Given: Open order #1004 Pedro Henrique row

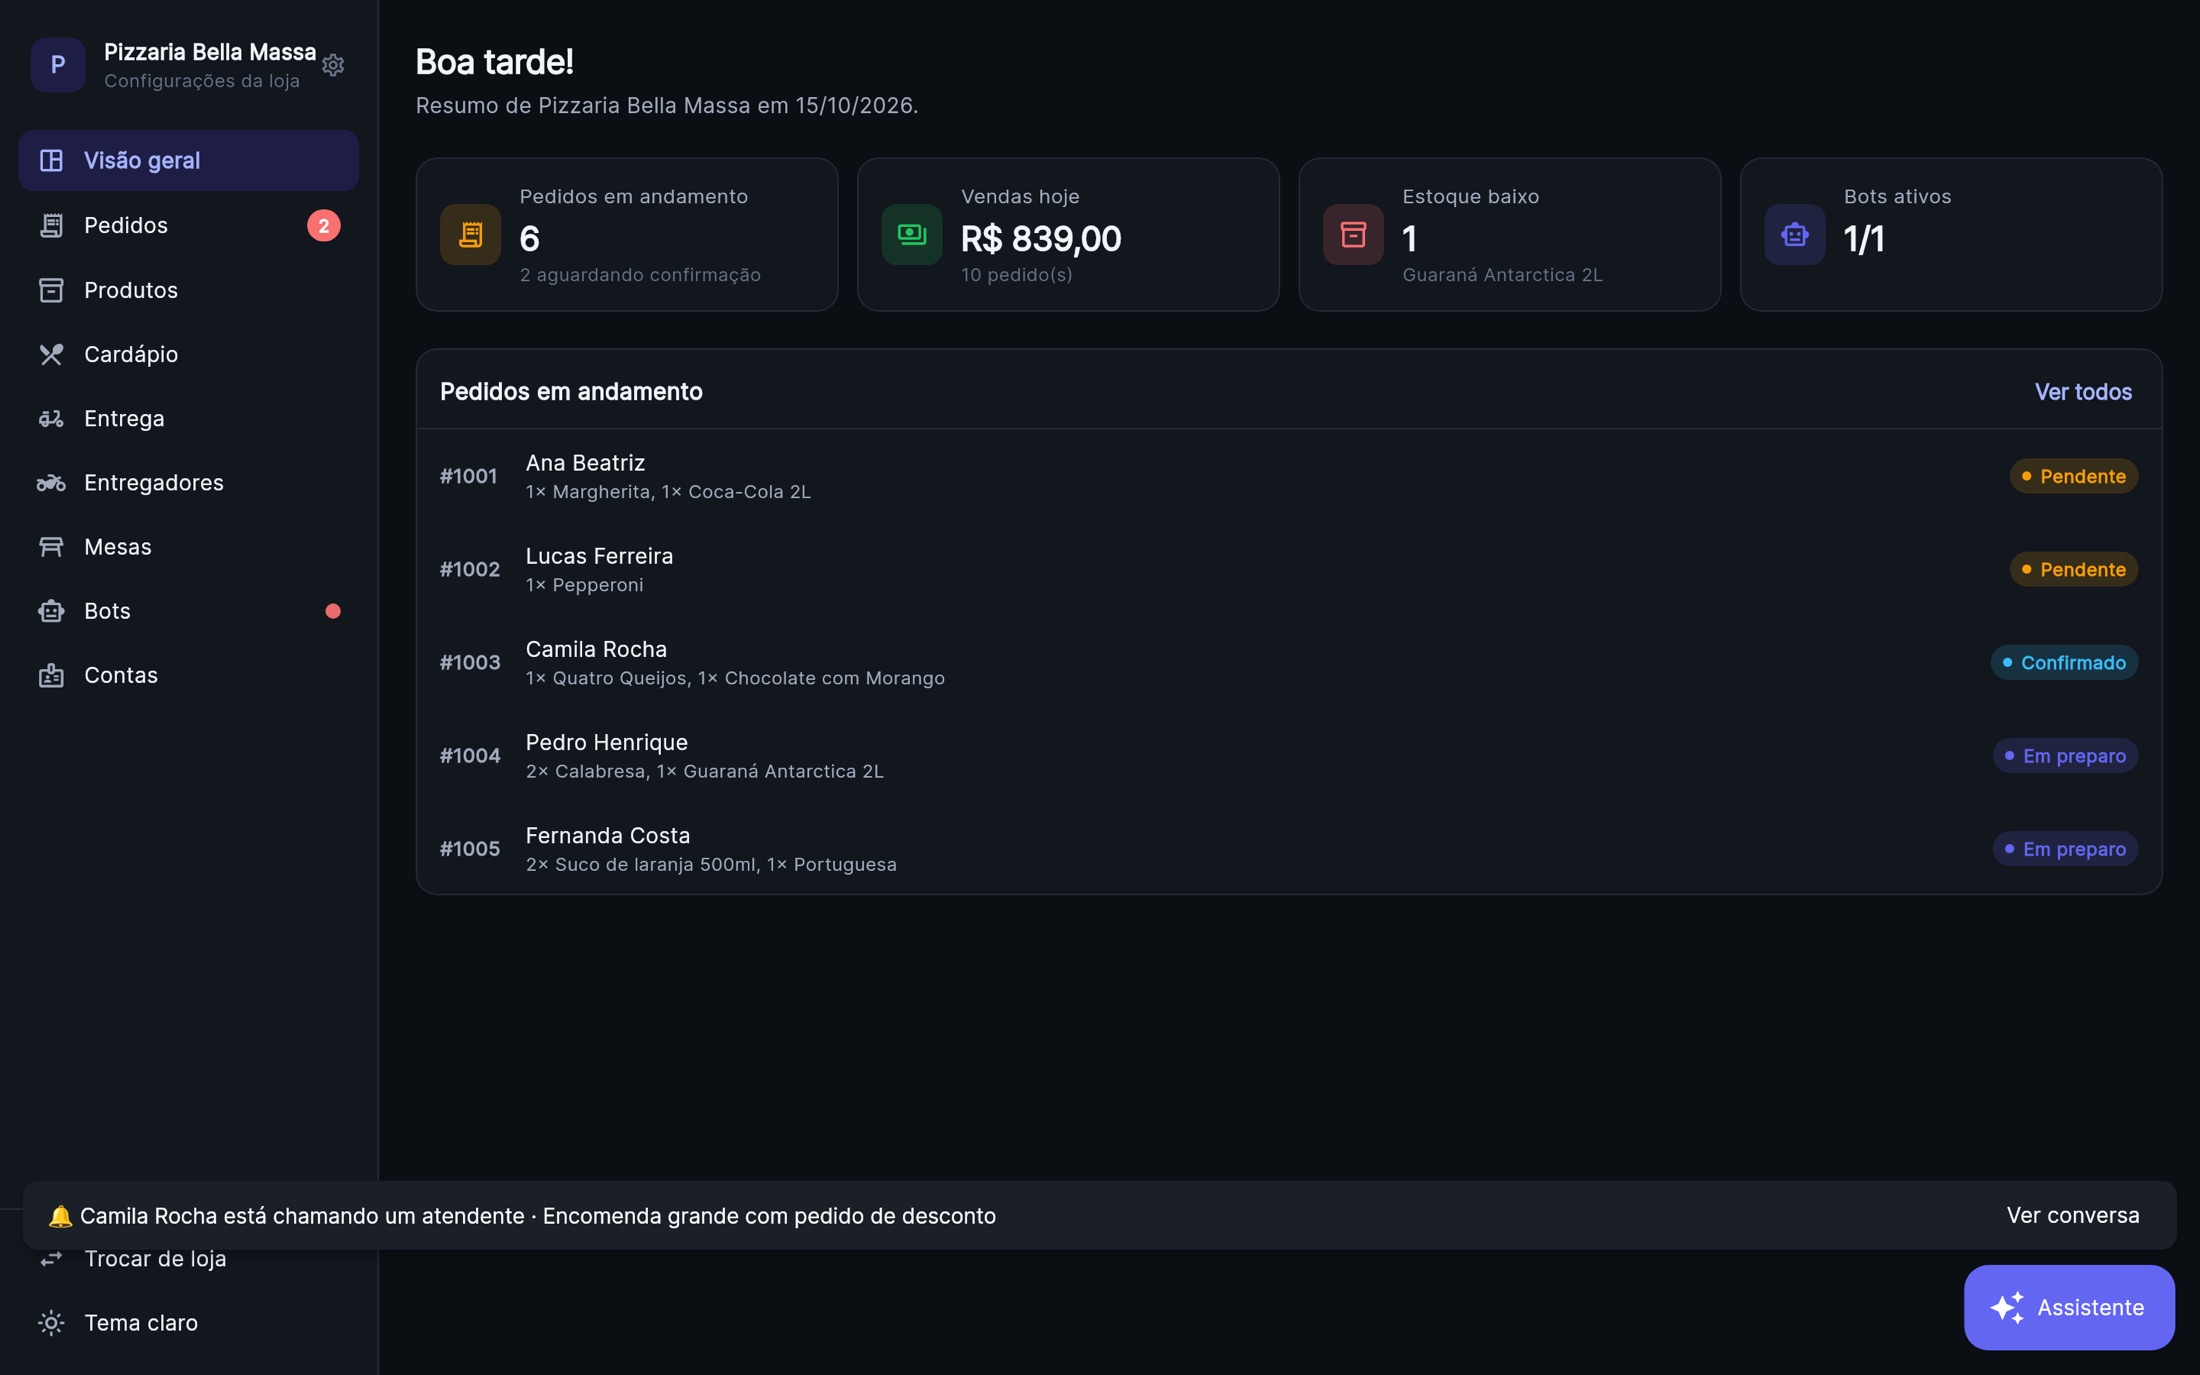Looking at the screenshot, I should point(1288,756).
